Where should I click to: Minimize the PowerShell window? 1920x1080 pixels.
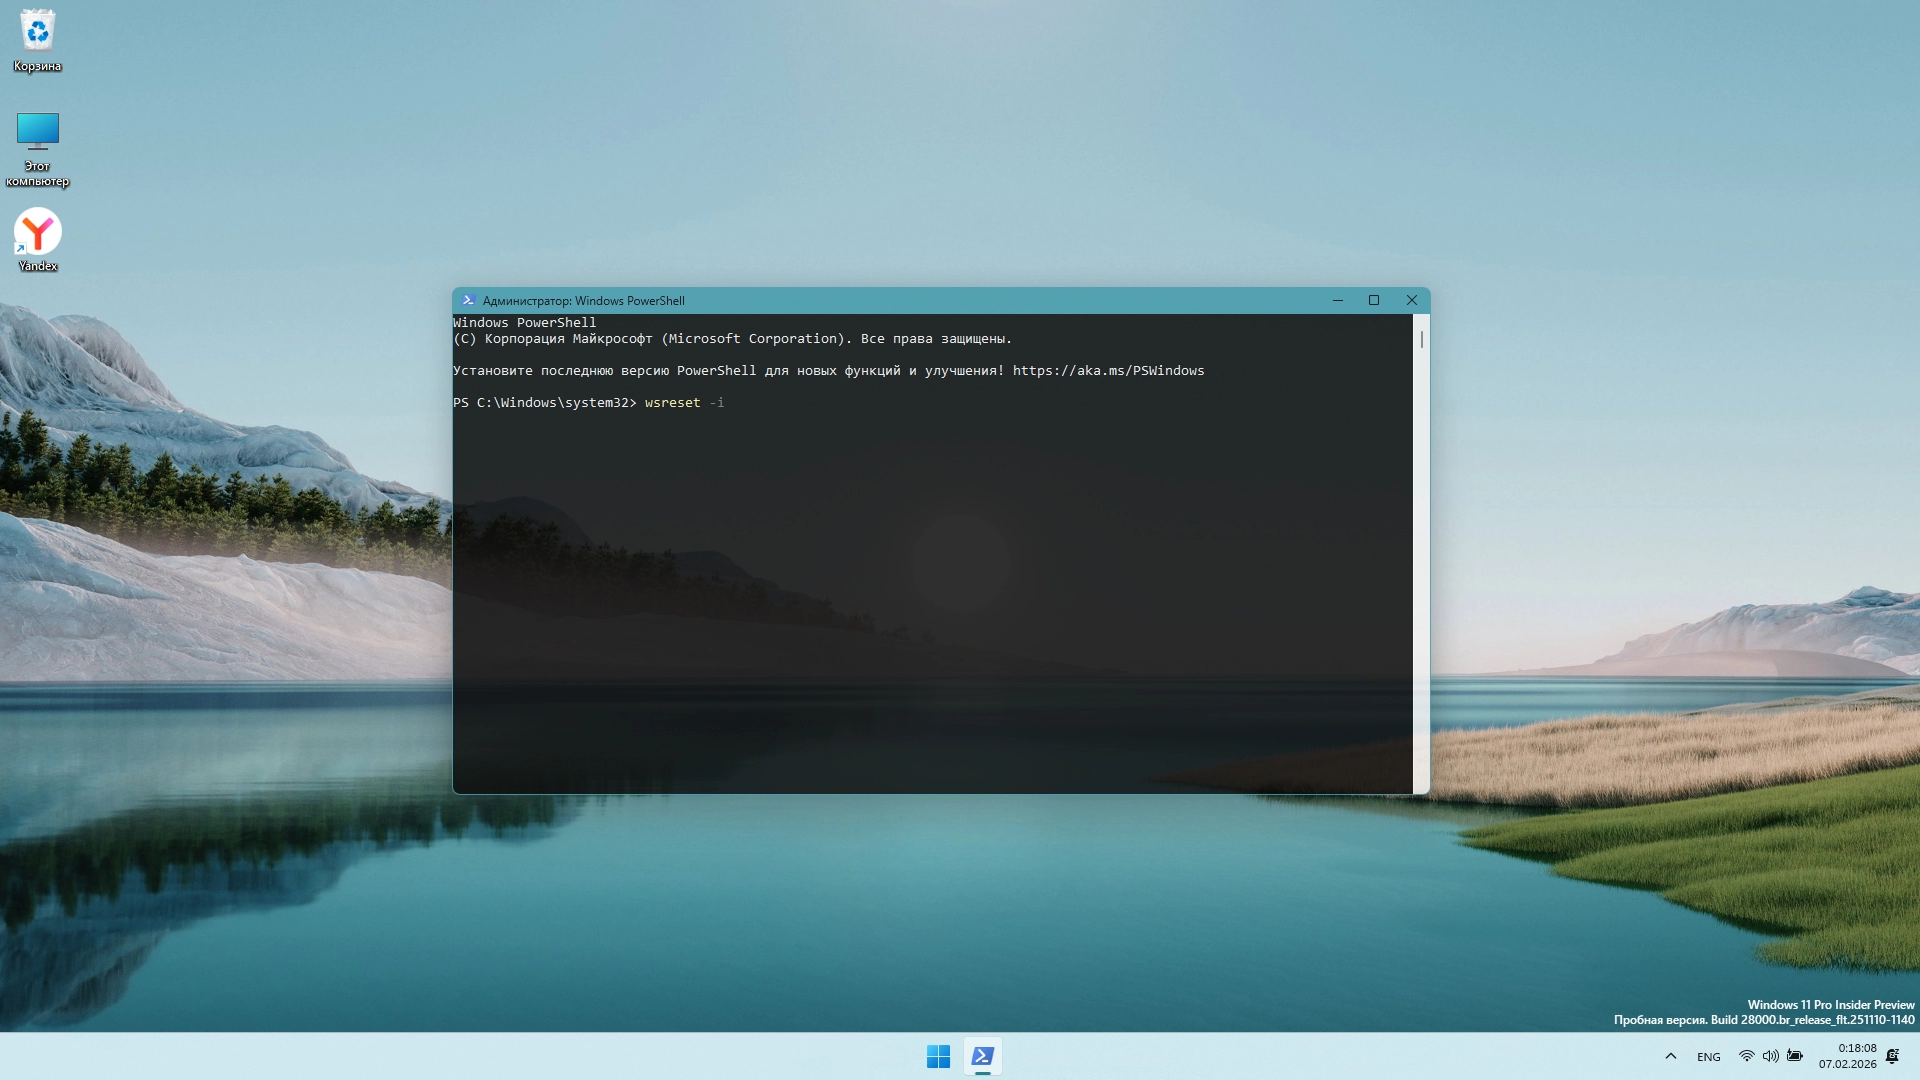click(1337, 300)
